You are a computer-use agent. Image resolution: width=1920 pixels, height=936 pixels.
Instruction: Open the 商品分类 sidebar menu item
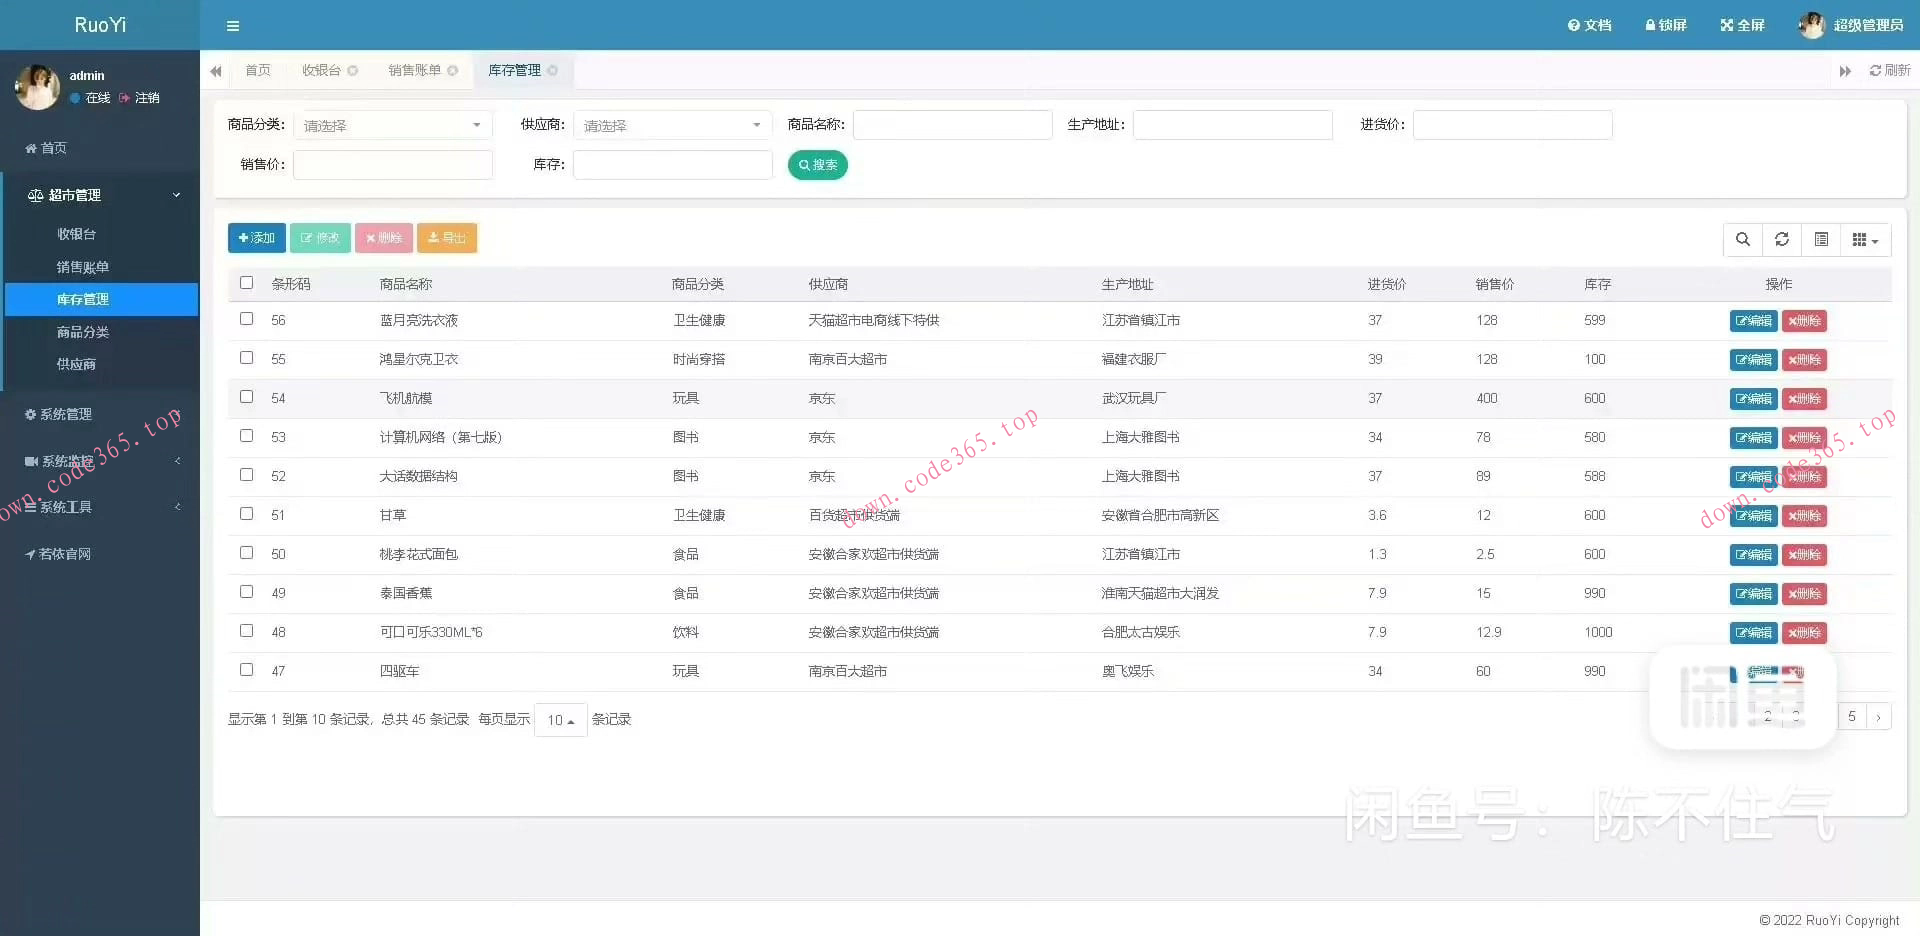83,331
